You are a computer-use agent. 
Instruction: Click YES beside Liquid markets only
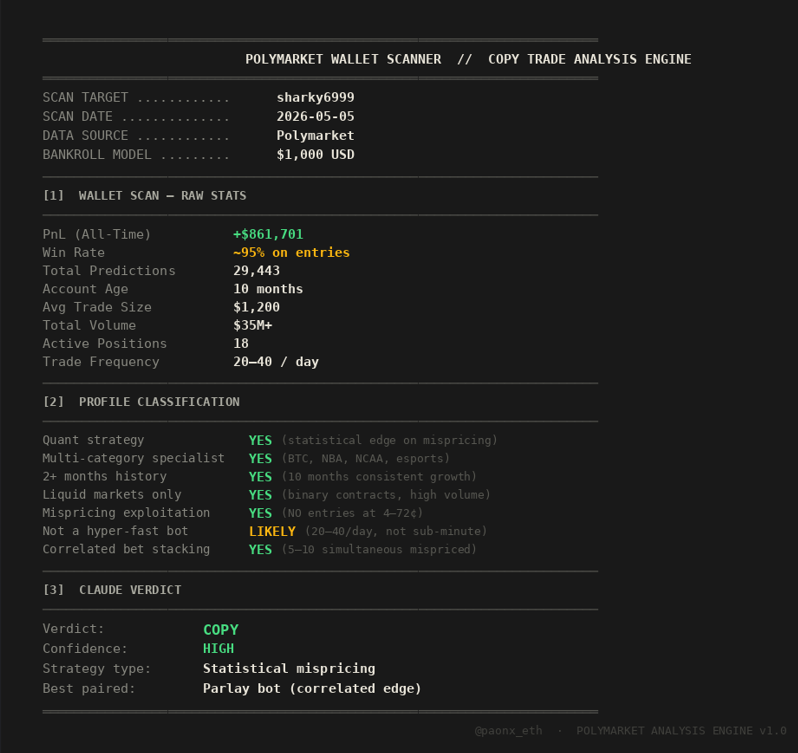pos(261,495)
